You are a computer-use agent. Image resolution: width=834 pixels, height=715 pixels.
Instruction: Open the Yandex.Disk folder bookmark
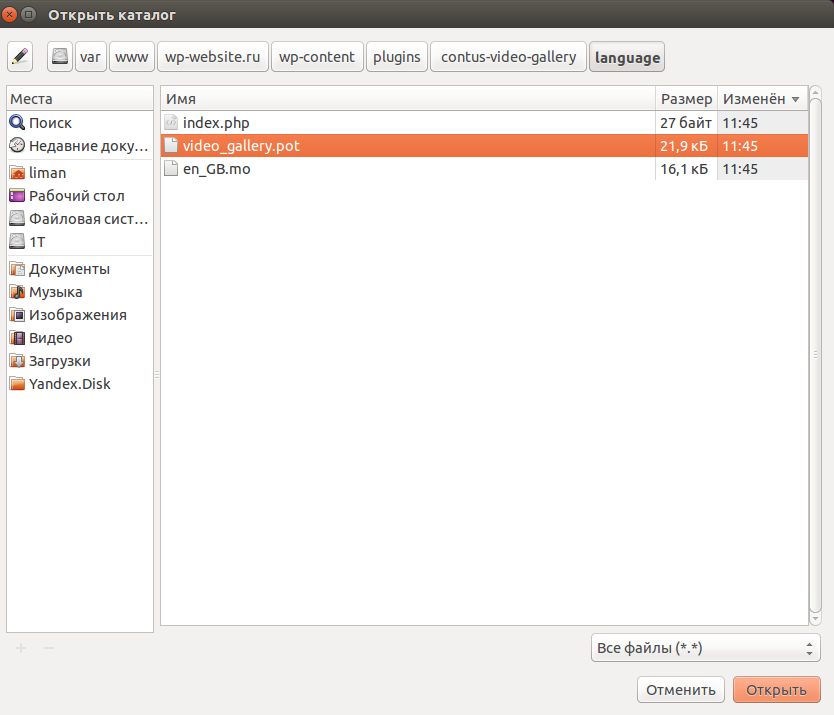click(70, 384)
